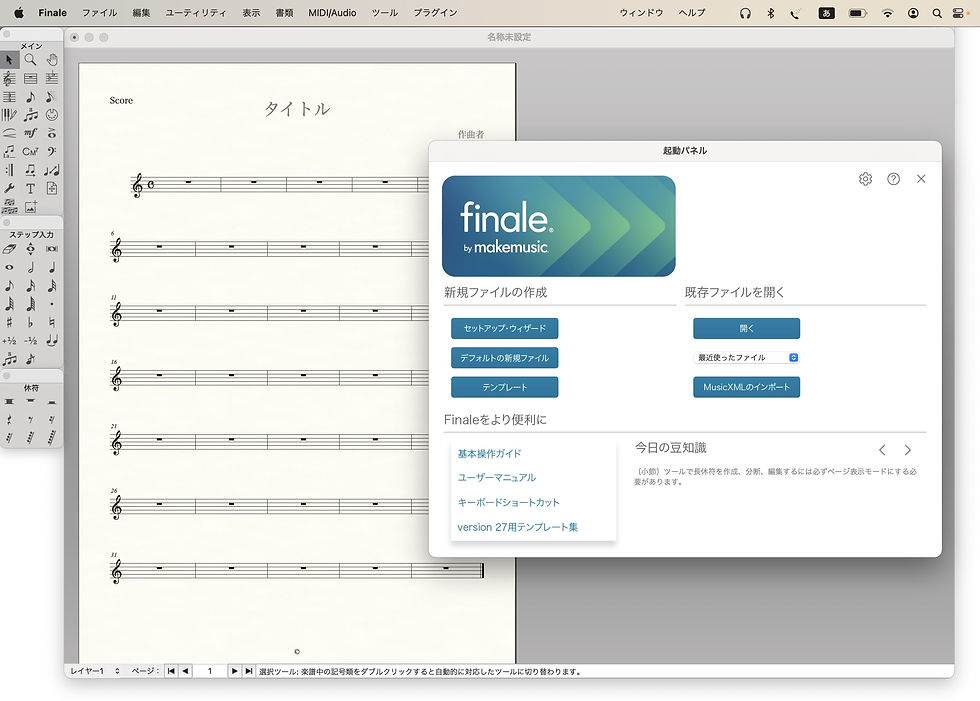
Task: Open the Launch Window help icon
Action: (x=894, y=179)
